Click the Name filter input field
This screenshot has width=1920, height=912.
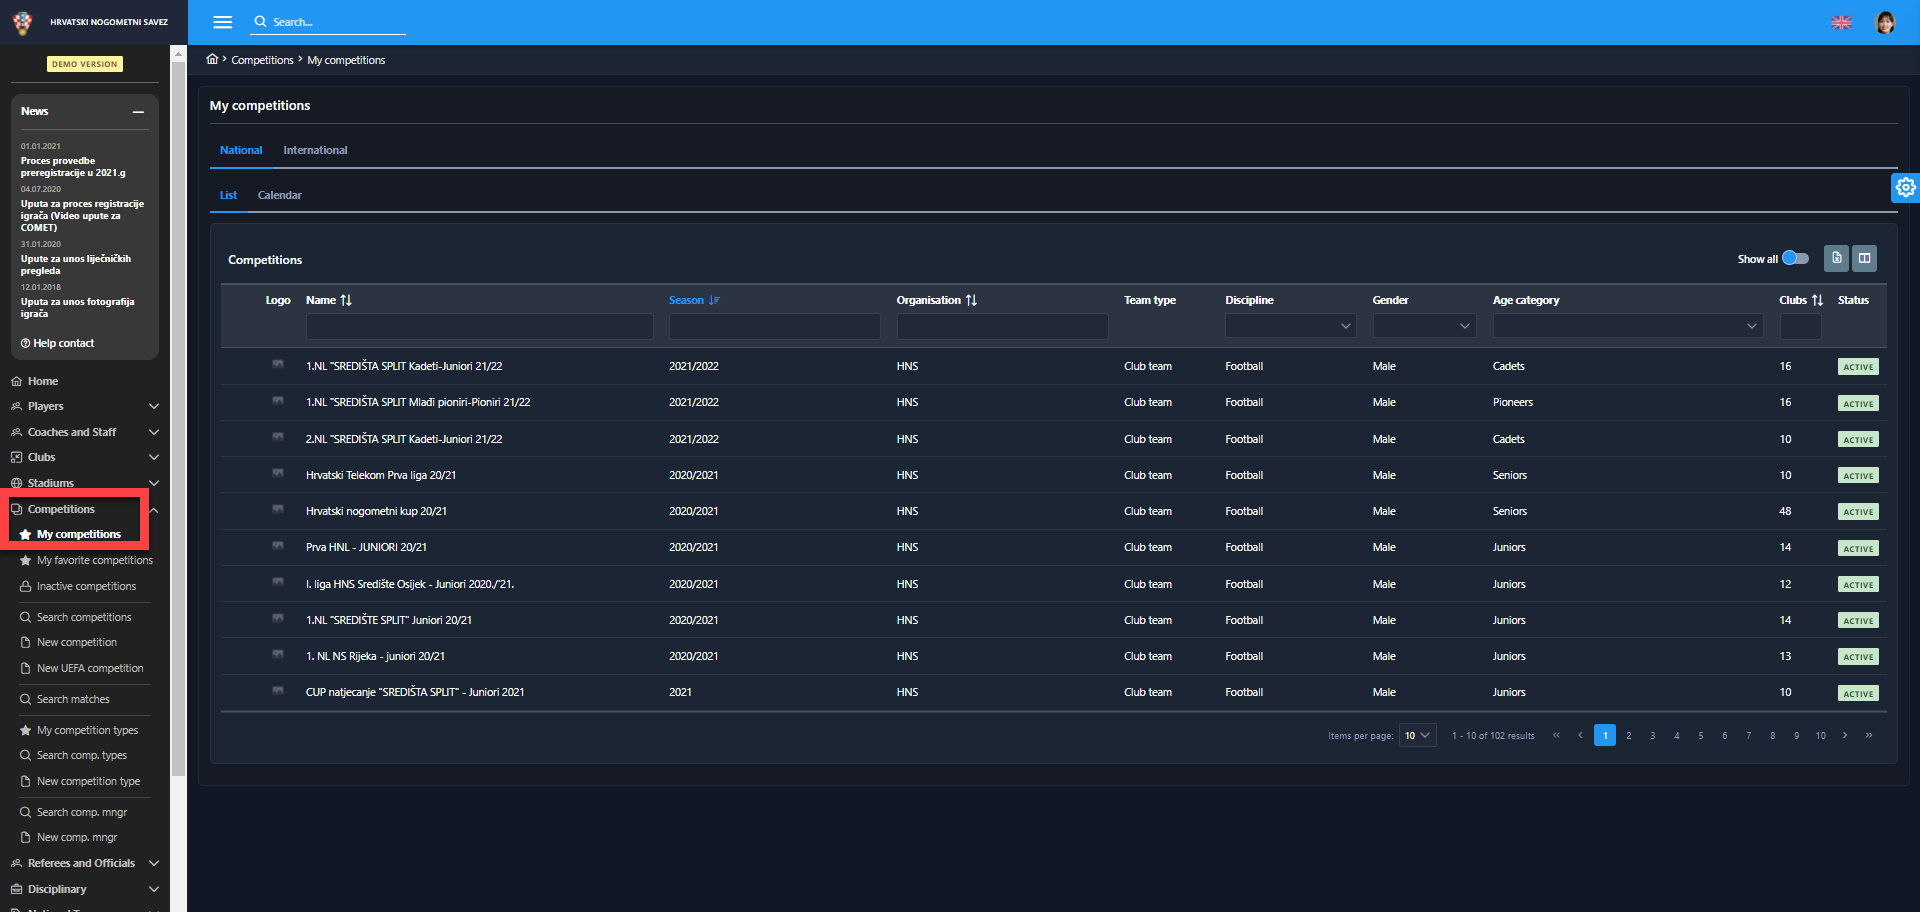click(x=479, y=326)
